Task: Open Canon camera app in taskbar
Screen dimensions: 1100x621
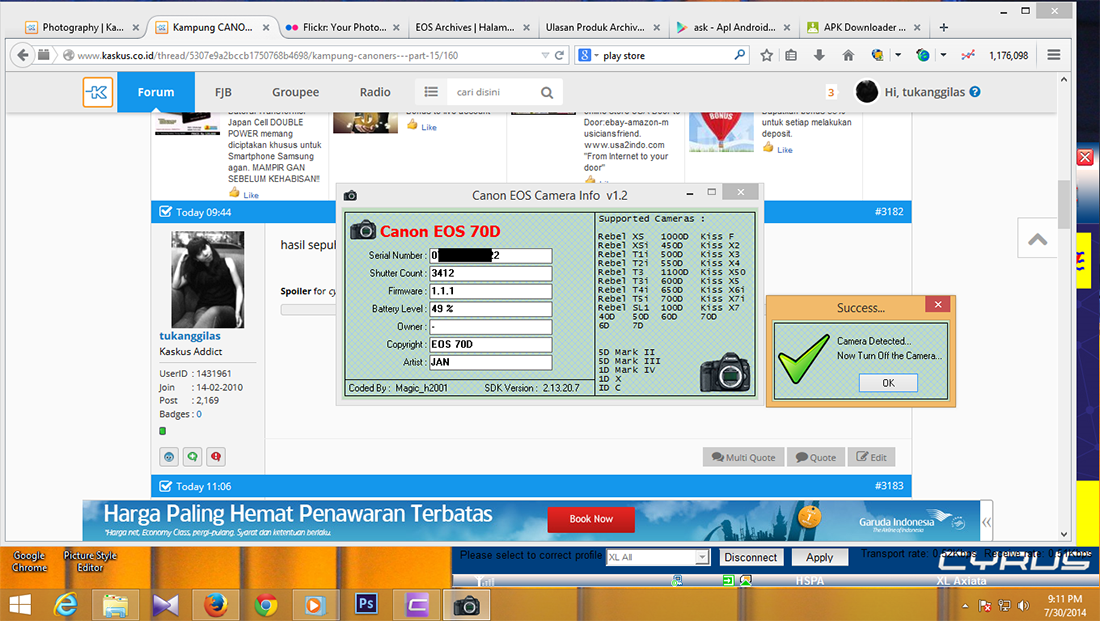Action: point(467,604)
